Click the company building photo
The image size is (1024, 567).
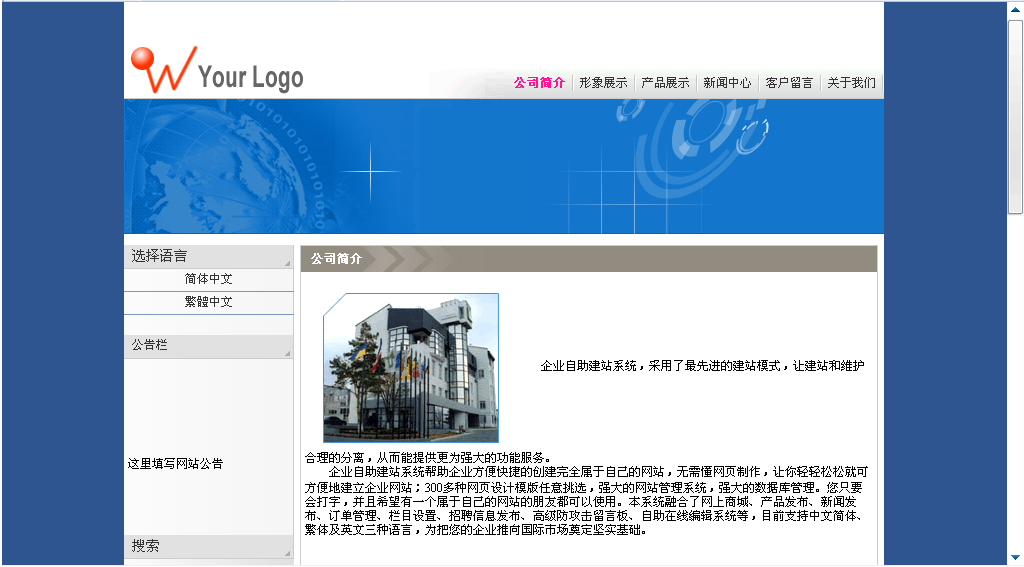pos(411,368)
